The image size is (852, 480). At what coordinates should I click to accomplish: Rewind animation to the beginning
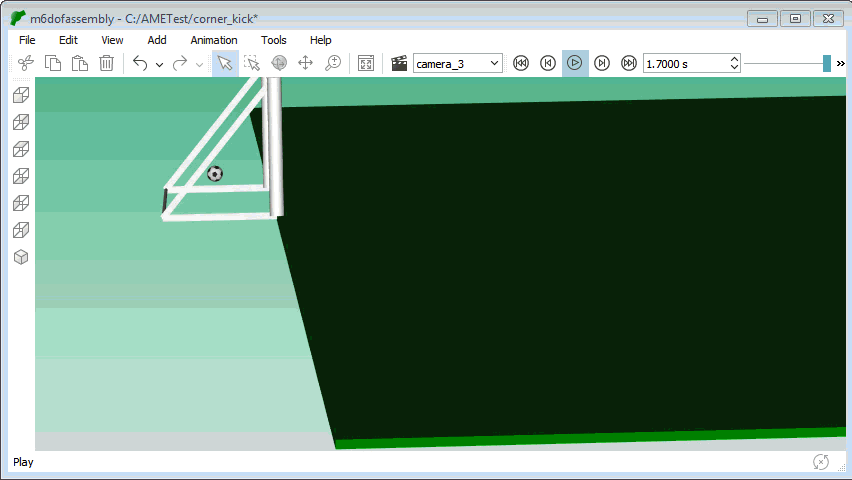[x=521, y=63]
